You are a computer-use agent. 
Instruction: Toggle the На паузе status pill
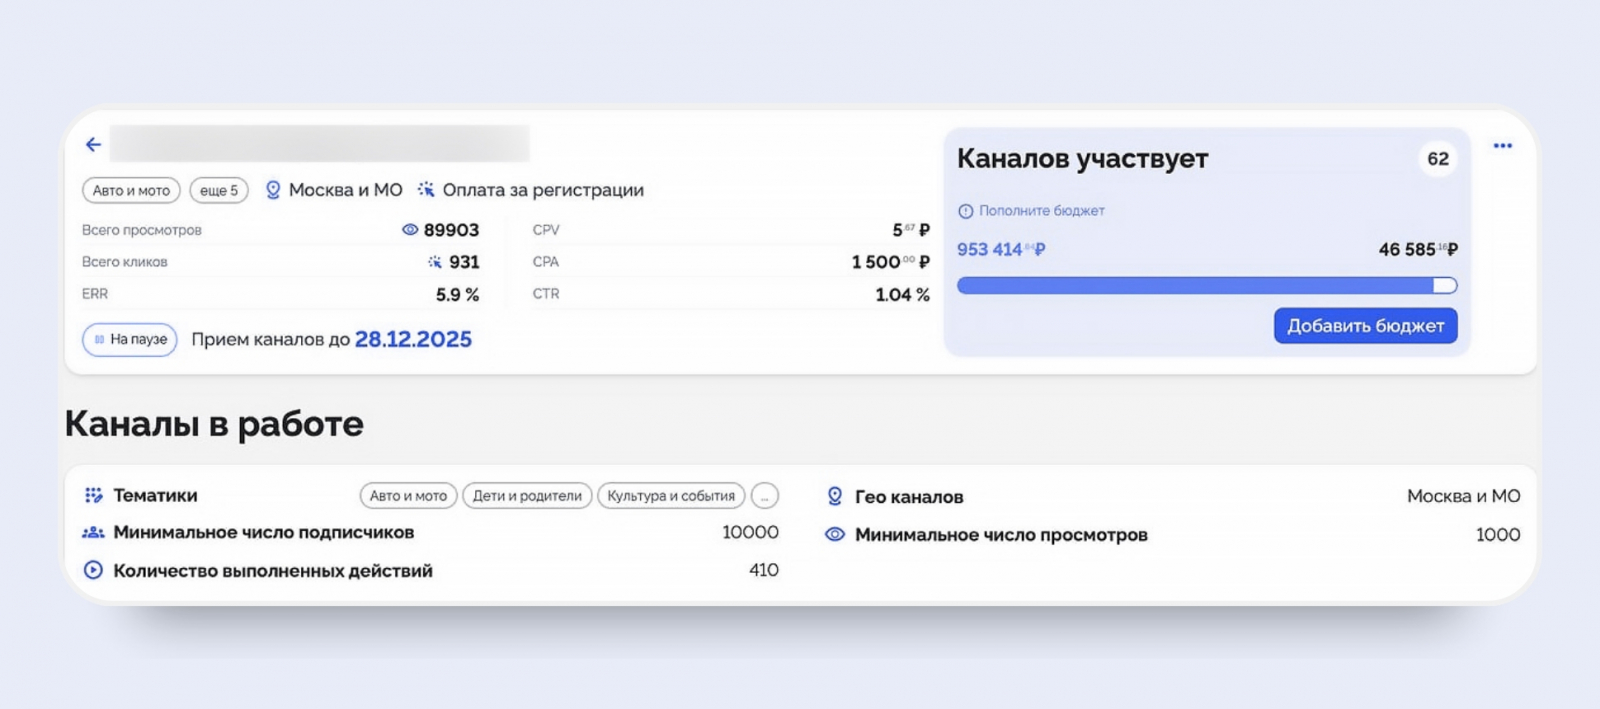click(x=130, y=340)
